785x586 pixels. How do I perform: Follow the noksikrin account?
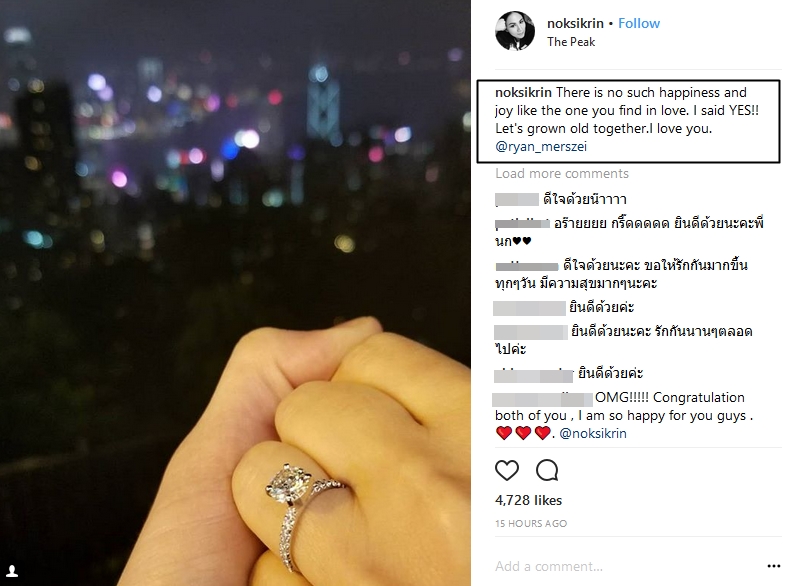(639, 23)
